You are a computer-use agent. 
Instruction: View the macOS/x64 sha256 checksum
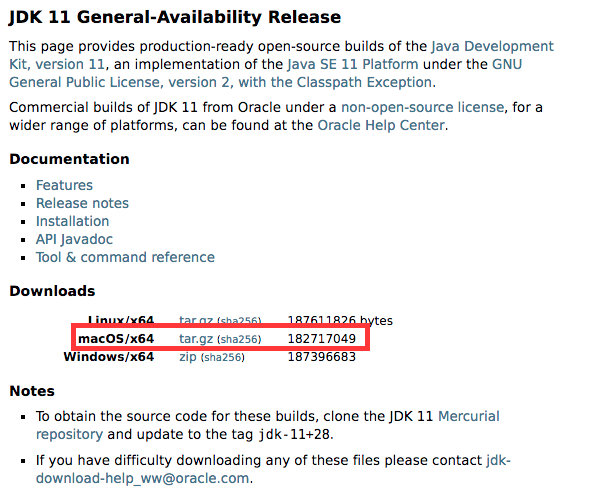239,340
